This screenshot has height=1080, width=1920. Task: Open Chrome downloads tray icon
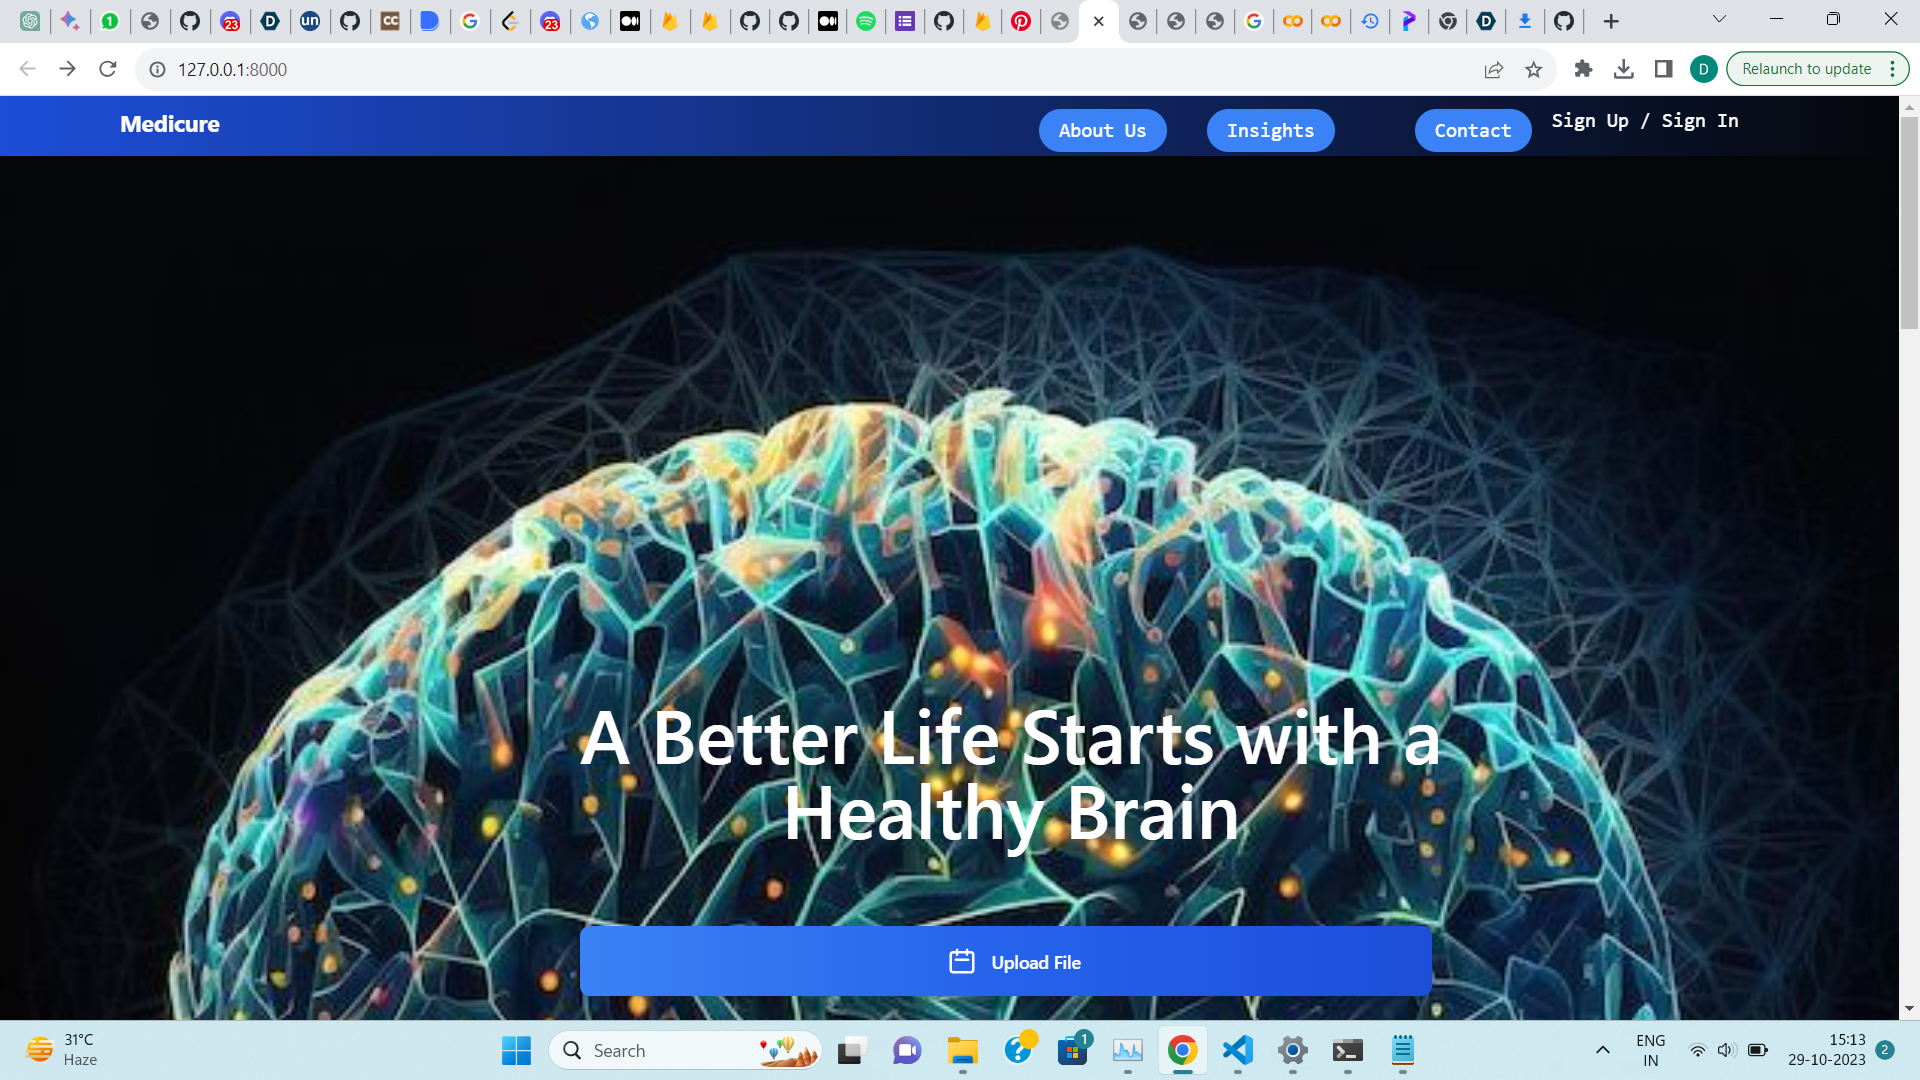pyautogui.click(x=1624, y=69)
